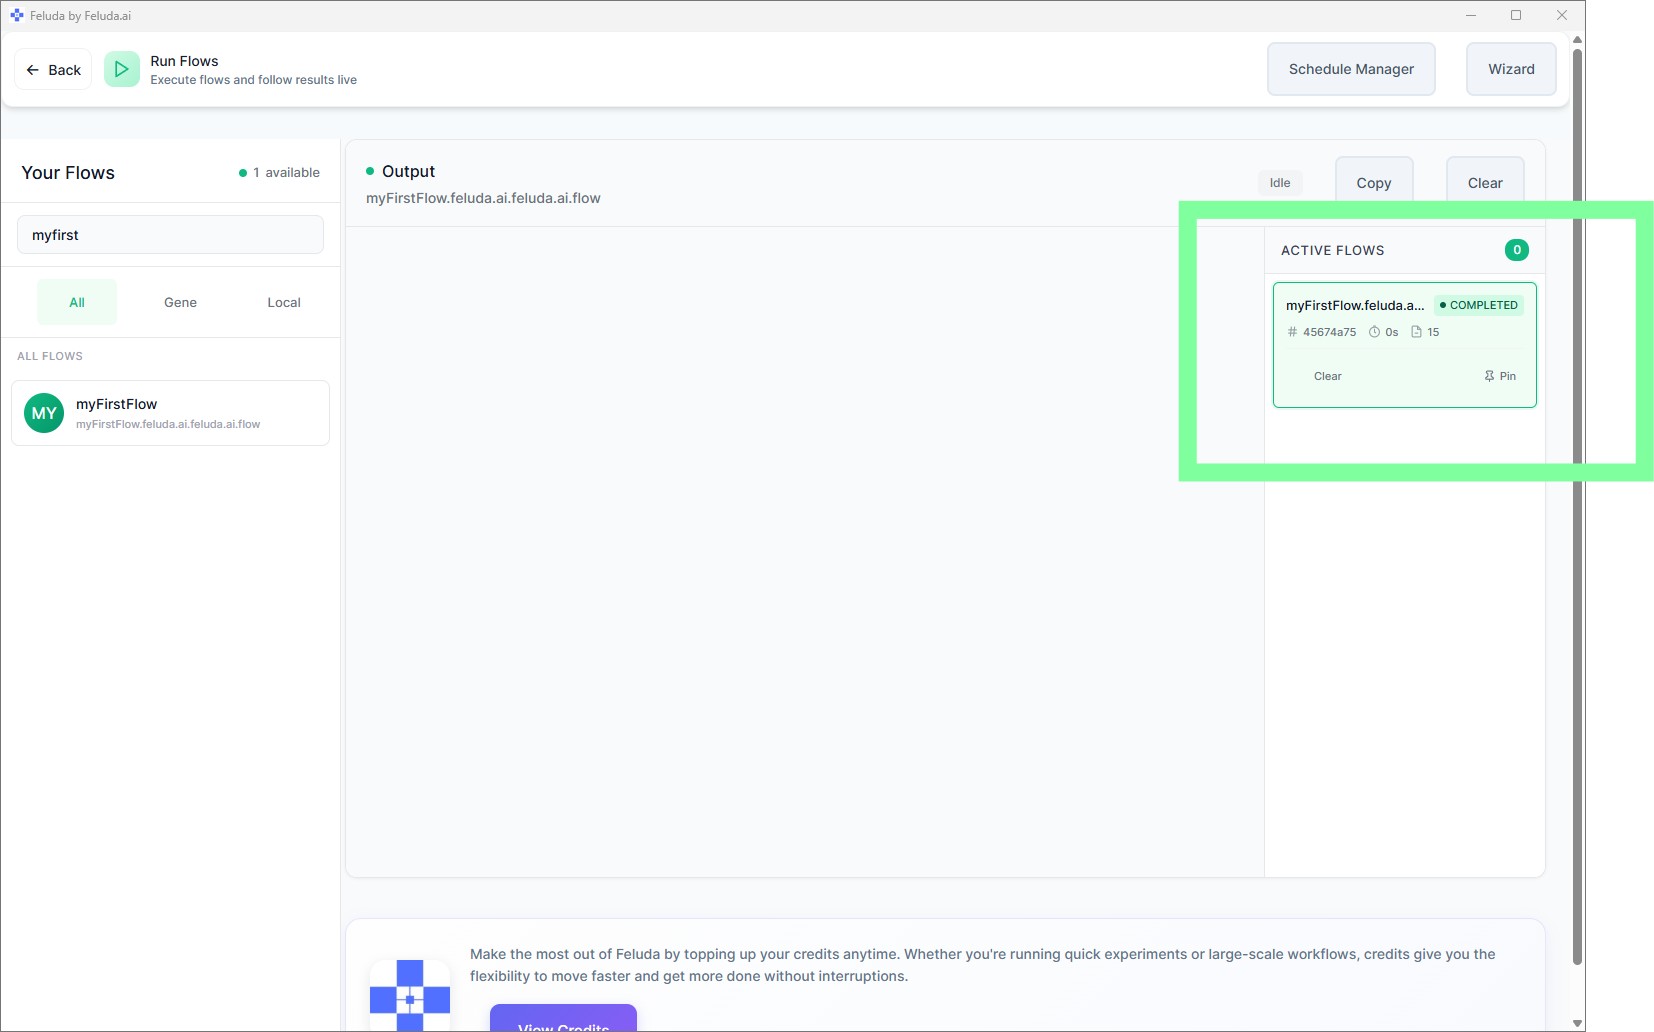Click the Idle status pill
This screenshot has height=1032, width=1654.
[1279, 182]
